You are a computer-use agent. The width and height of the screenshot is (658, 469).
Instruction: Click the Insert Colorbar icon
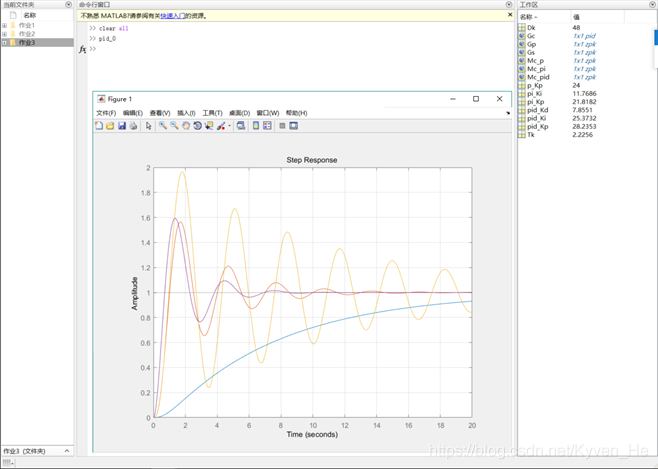coord(256,125)
